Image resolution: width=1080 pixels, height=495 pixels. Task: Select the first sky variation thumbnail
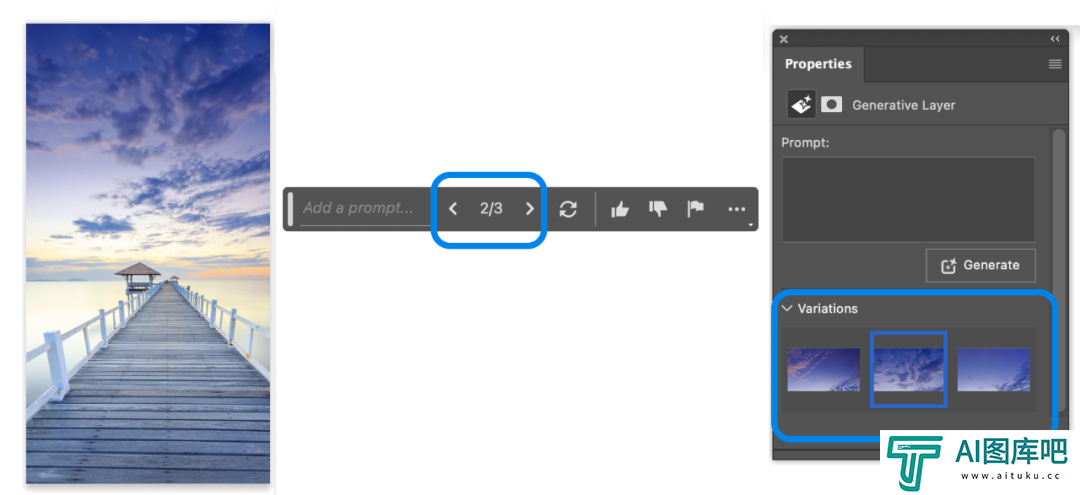pyautogui.click(x=824, y=370)
